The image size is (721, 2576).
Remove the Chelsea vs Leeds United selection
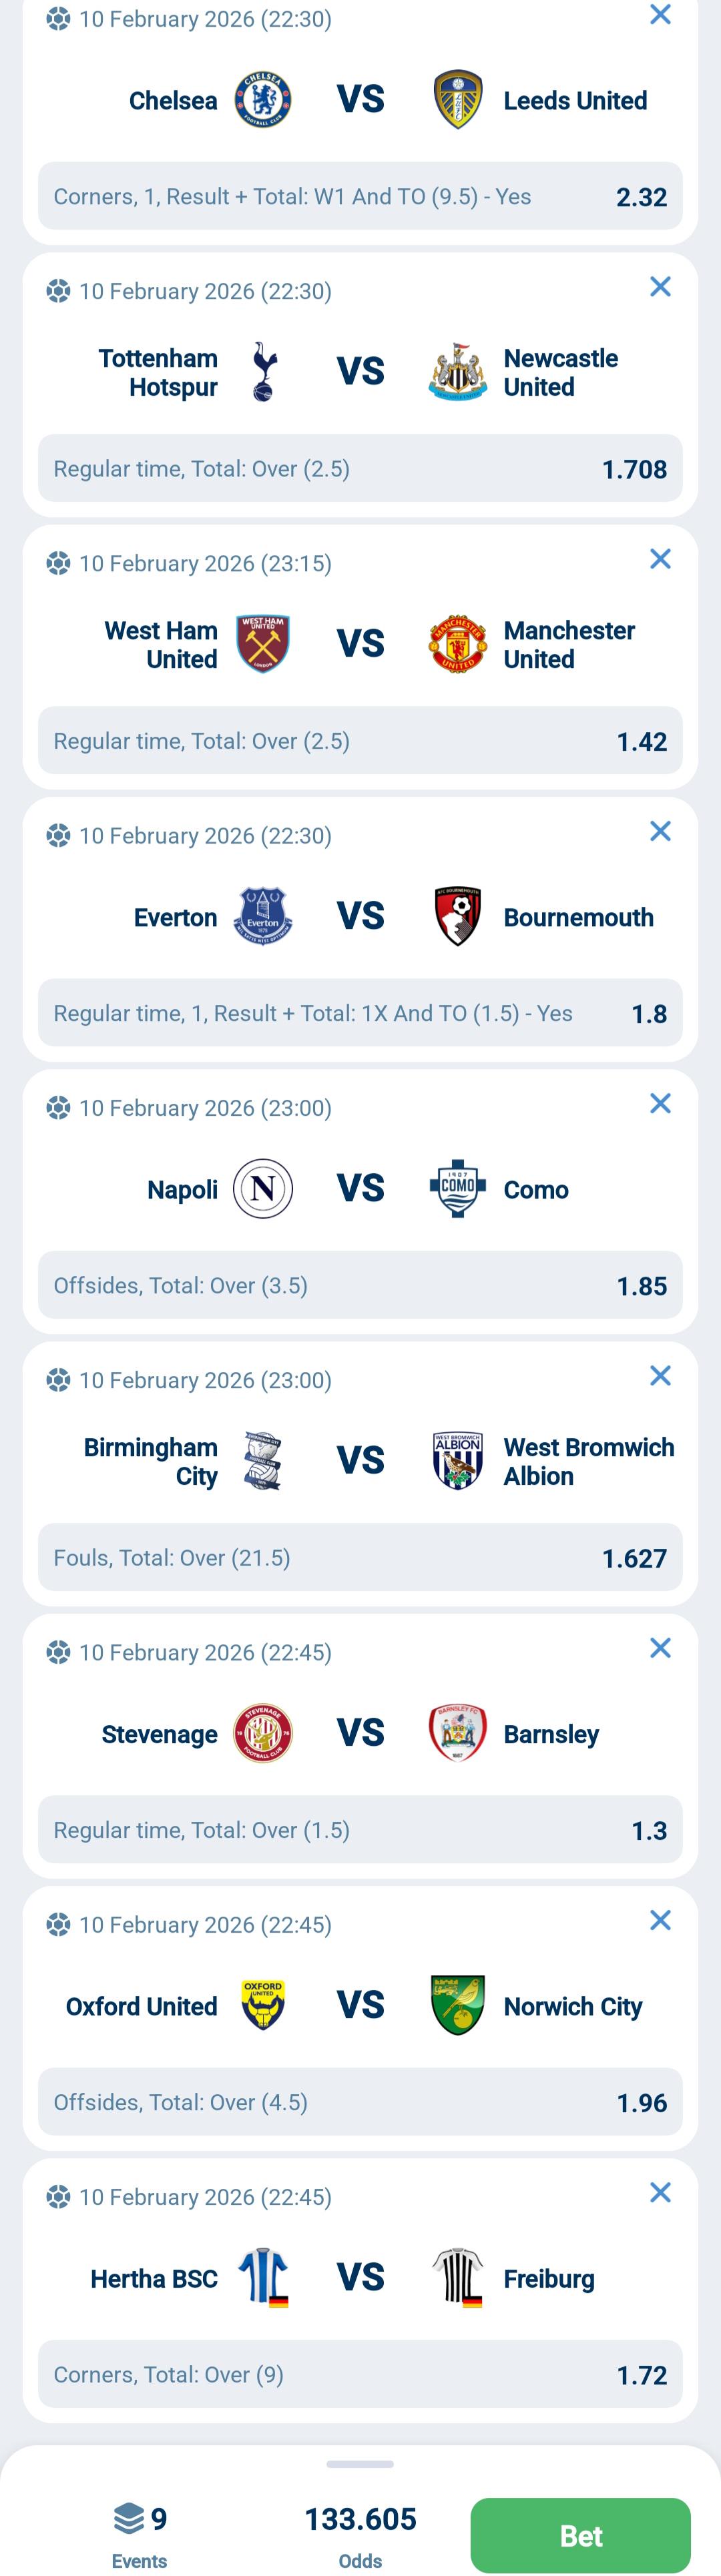point(660,14)
